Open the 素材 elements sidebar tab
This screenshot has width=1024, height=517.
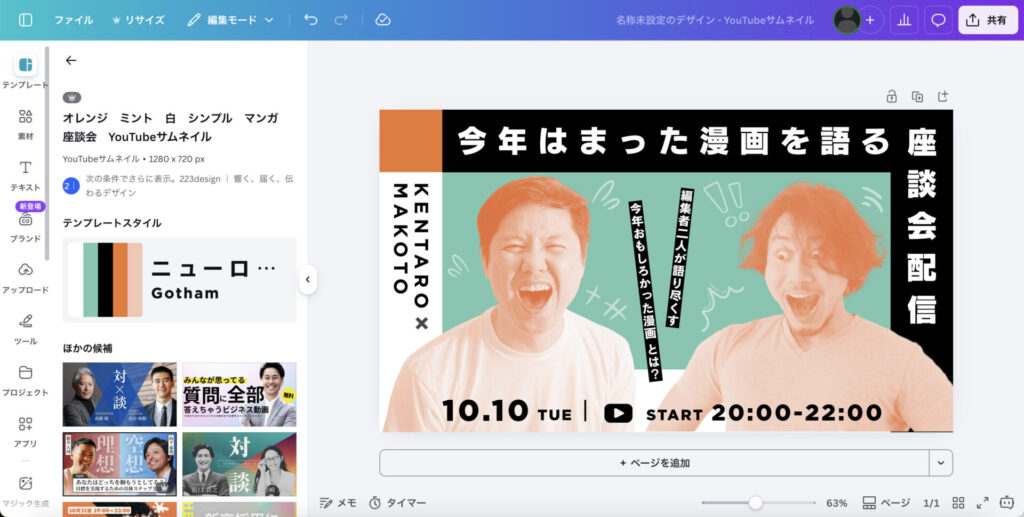click(25, 124)
